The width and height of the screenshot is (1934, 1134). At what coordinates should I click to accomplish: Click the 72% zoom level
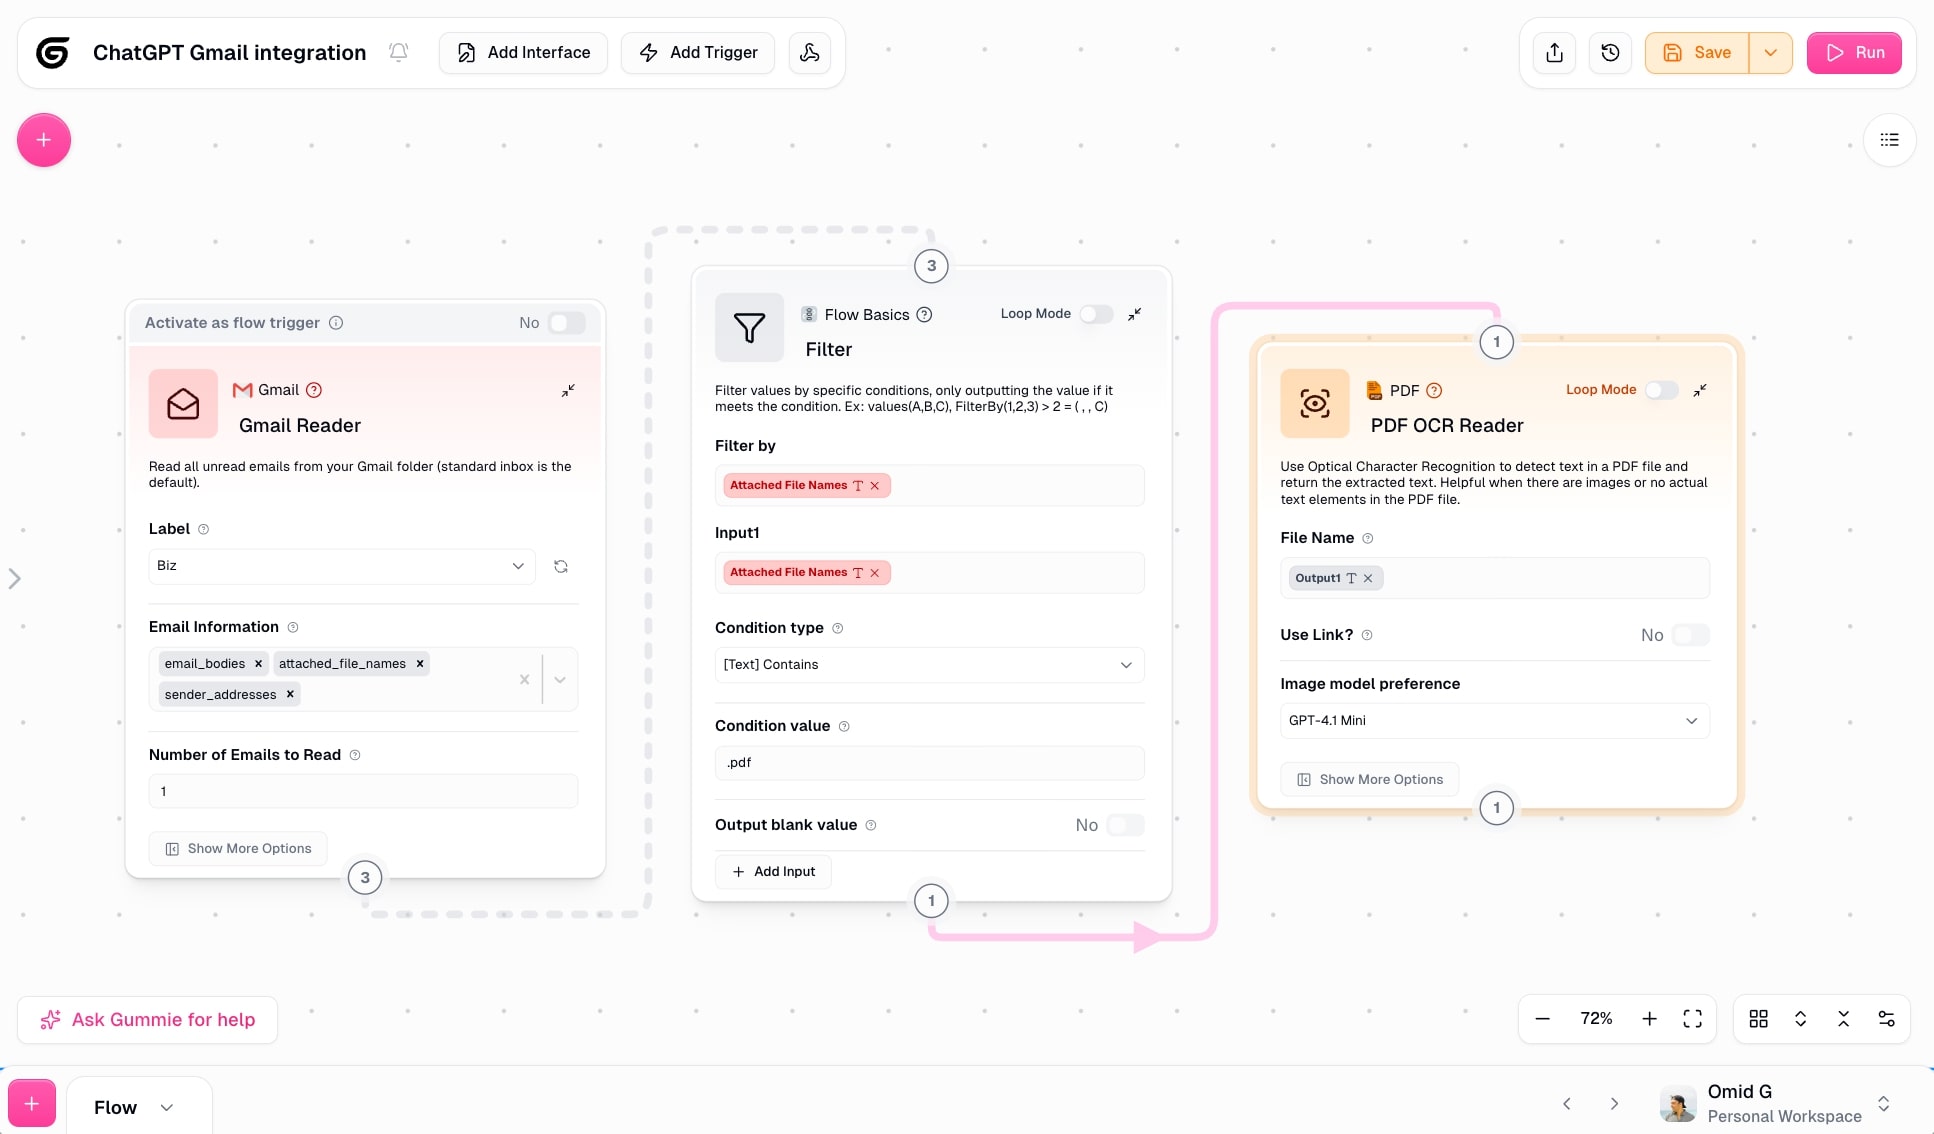coord(1596,1019)
